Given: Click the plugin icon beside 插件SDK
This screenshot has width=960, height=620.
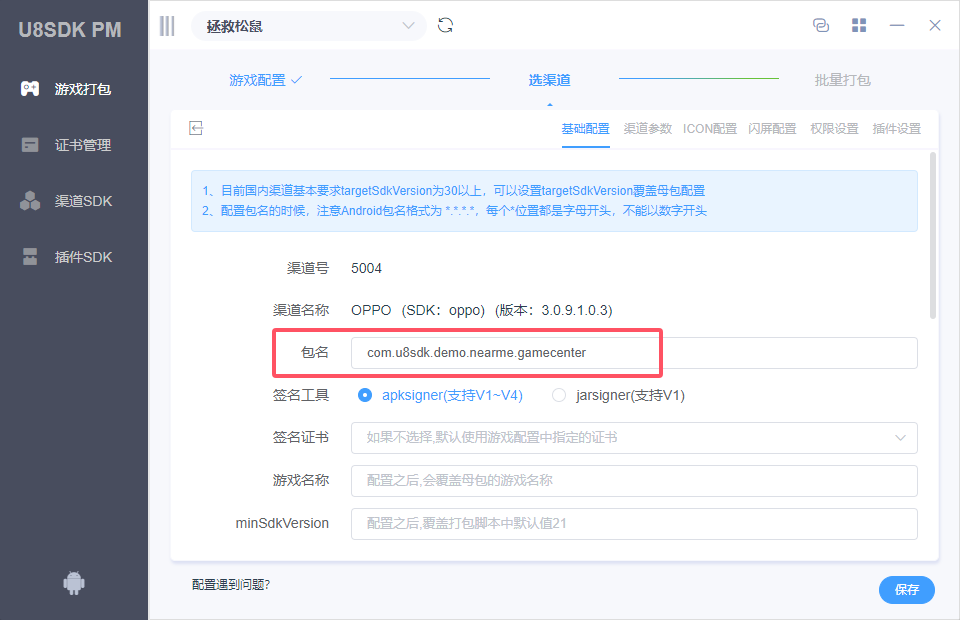Looking at the screenshot, I should point(30,257).
